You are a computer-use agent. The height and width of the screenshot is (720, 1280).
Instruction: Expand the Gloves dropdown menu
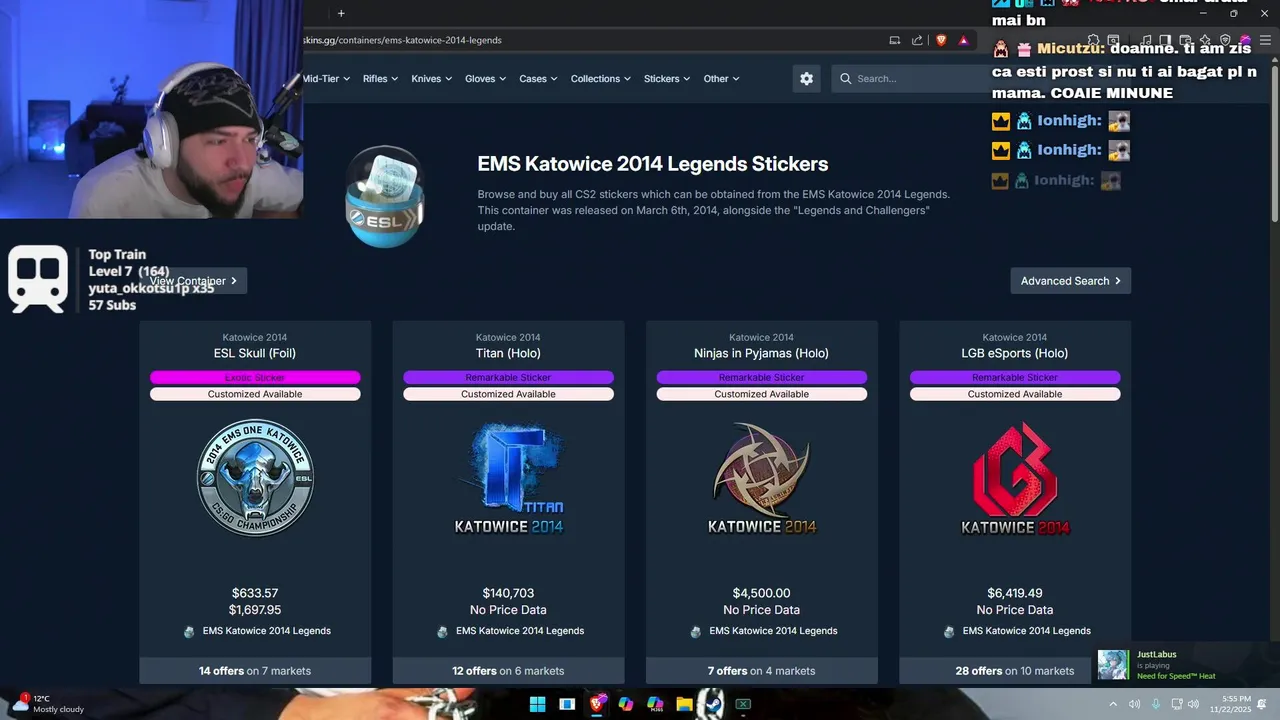[486, 79]
